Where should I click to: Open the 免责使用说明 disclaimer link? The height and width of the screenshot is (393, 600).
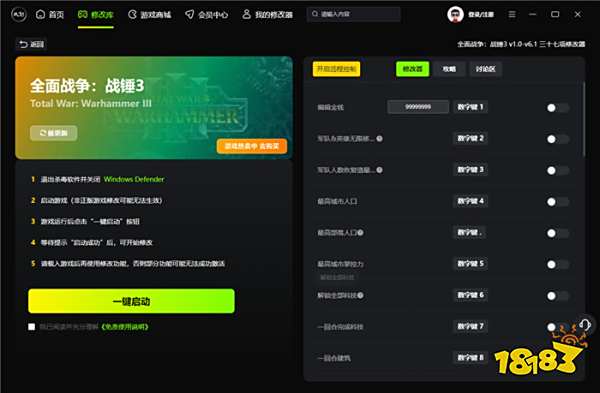(x=125, y=327)
